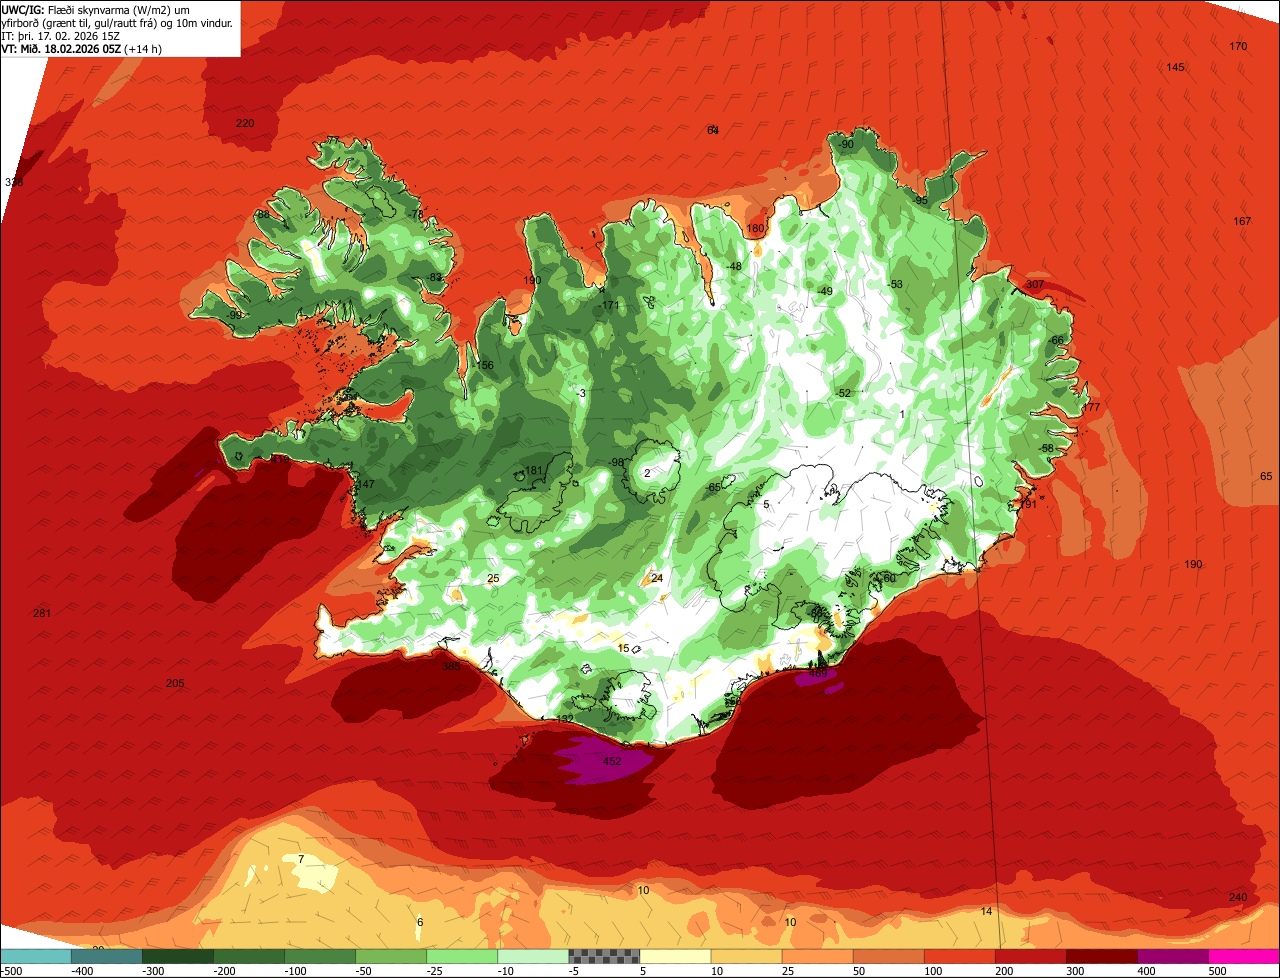Click the '220' value northwest of Iceland
This screenshot has height=978, width=1280.
(245, 123)
